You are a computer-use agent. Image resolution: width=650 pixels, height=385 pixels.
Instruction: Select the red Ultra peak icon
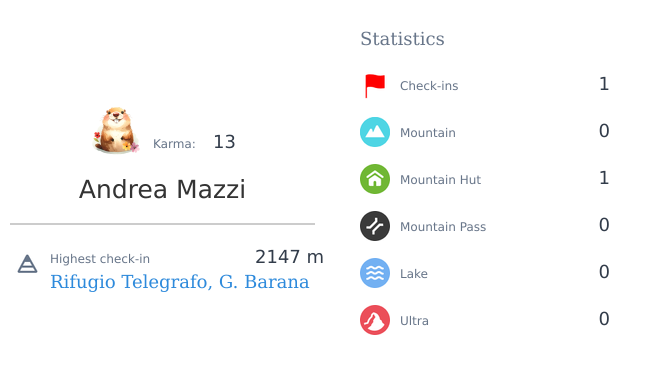375,320
